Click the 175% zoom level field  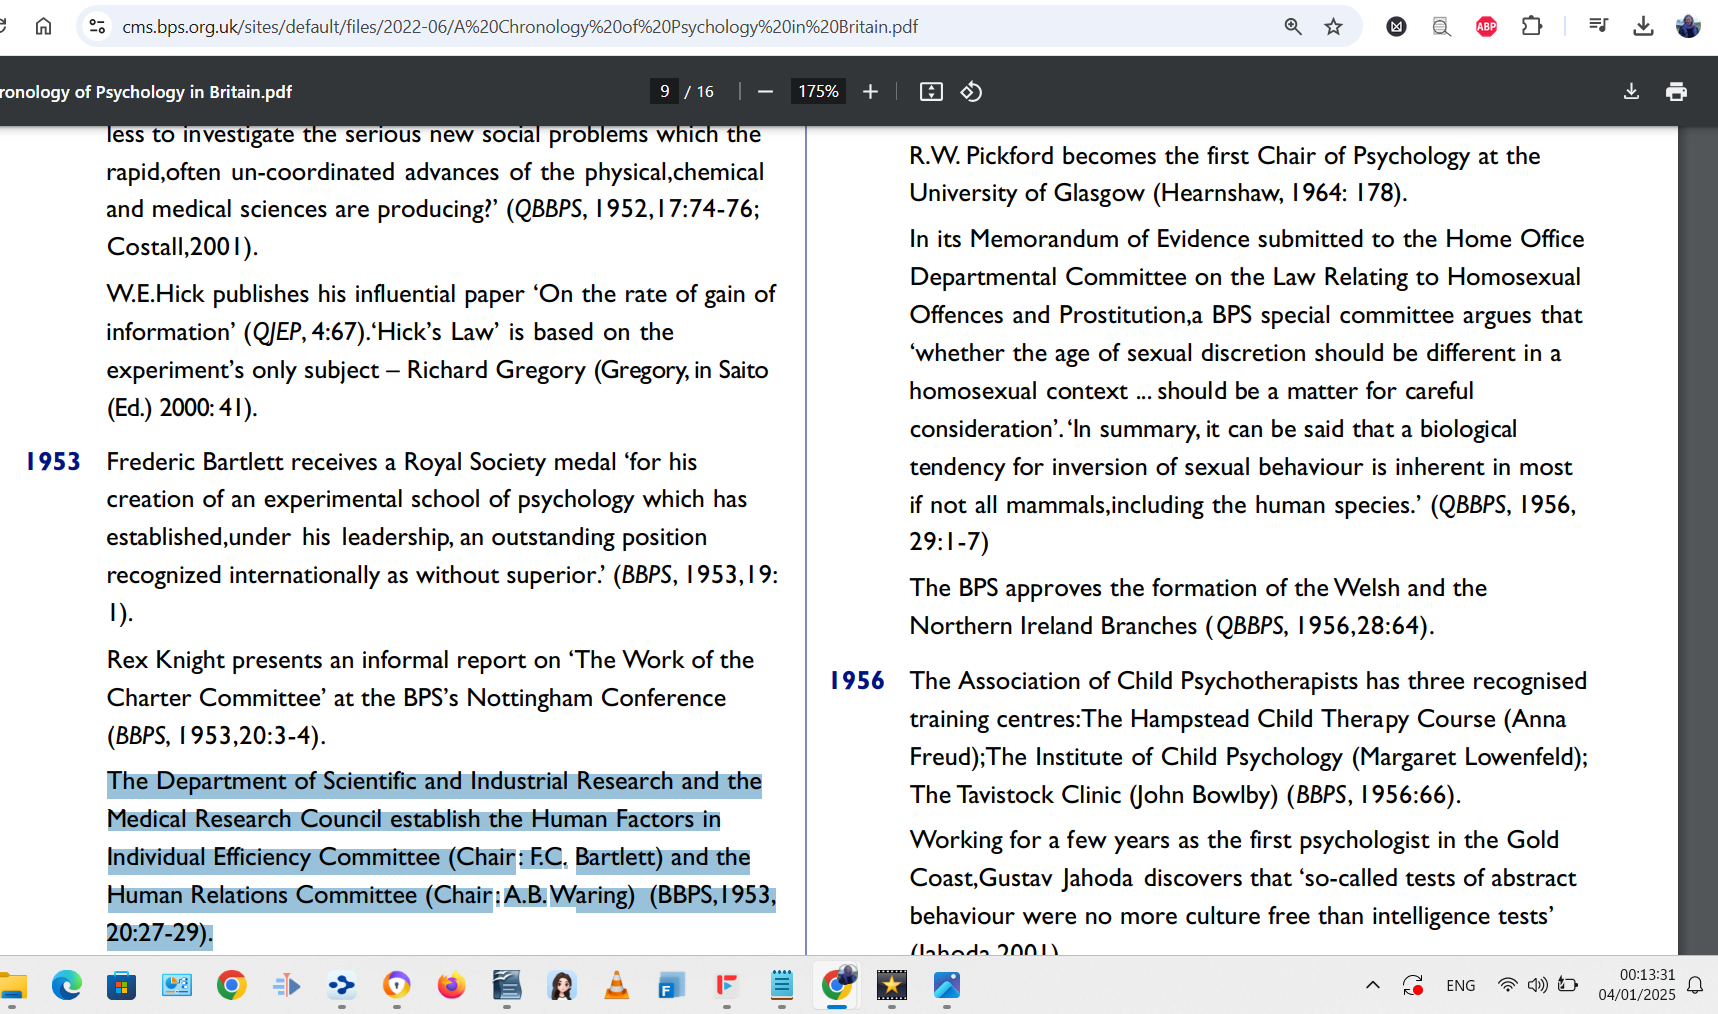click(818, 92)
